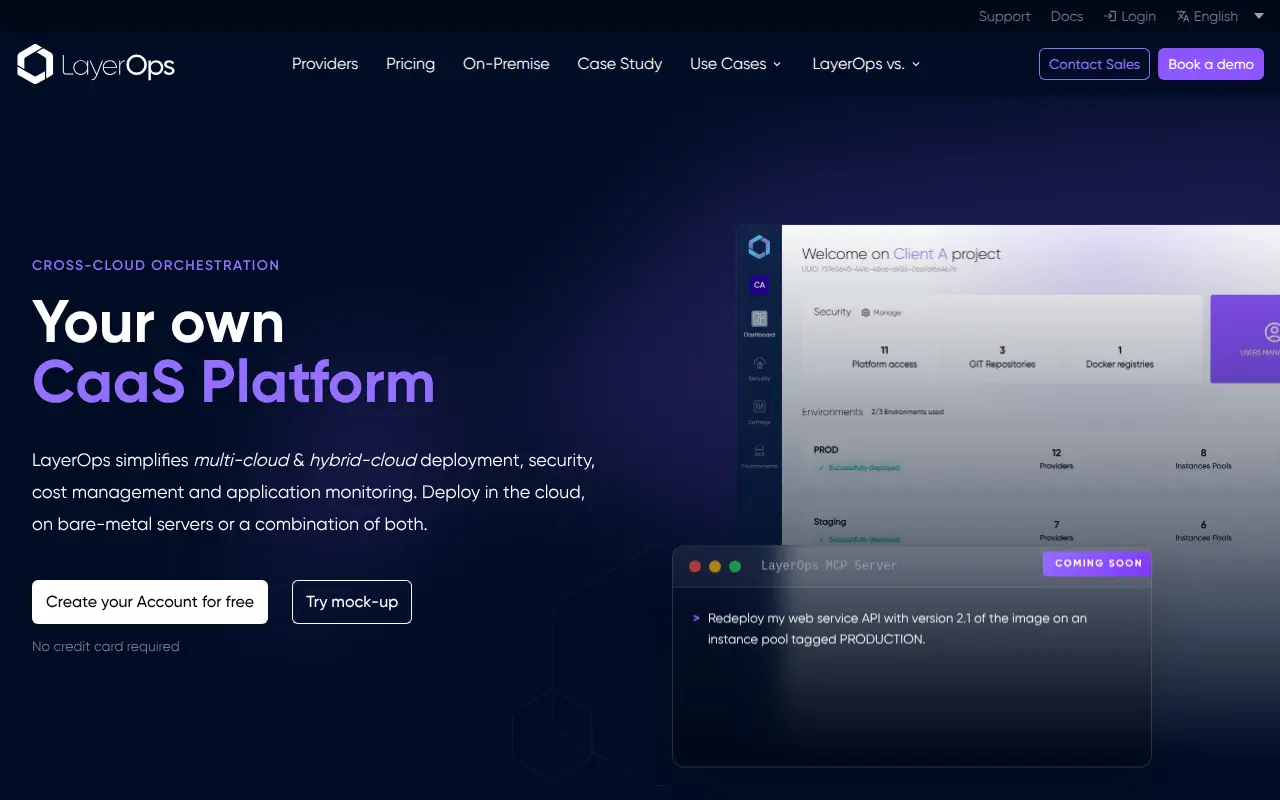Click the "multi-cloud" italic text in description
The height and width of the screenshot is (800, 1280).
coord(241,460)
